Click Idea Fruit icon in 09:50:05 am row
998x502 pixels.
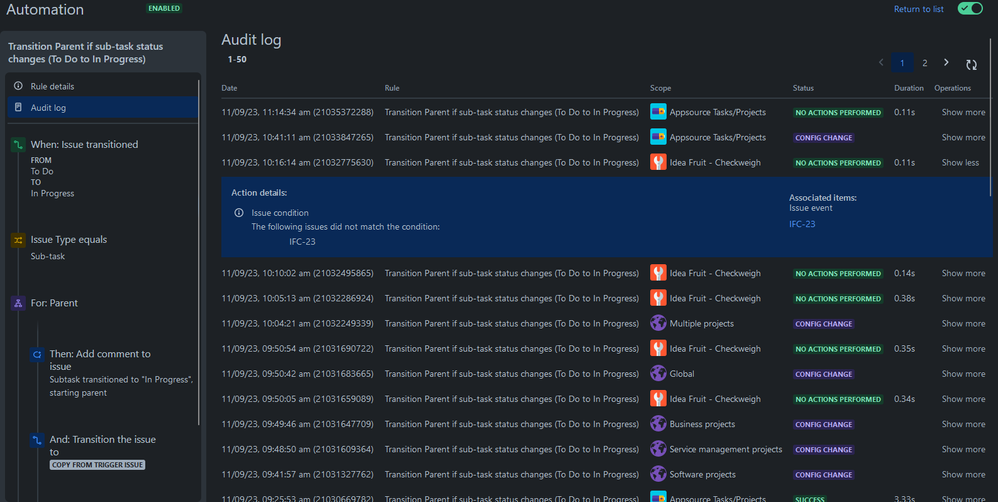[658, 398]
